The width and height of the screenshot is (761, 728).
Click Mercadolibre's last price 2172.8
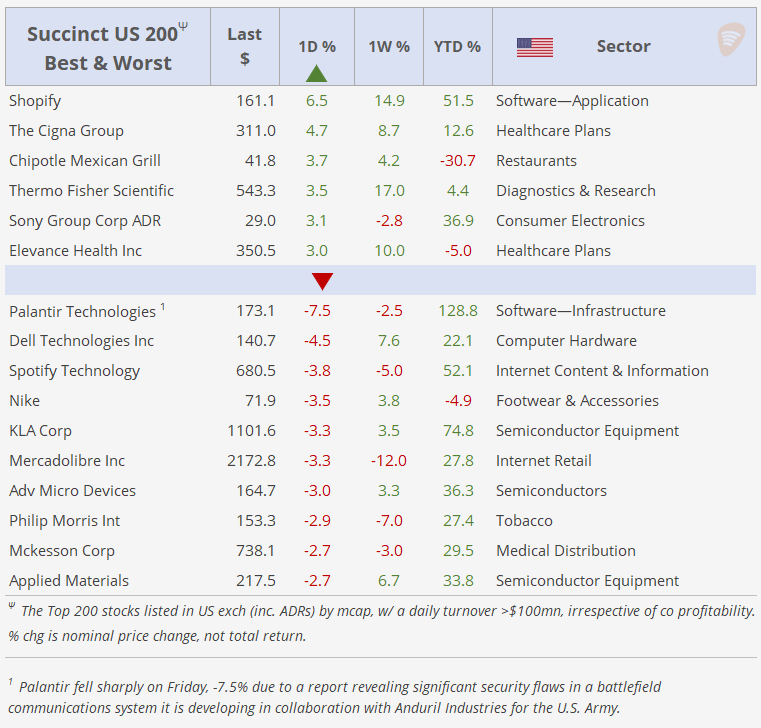[251, 461]
